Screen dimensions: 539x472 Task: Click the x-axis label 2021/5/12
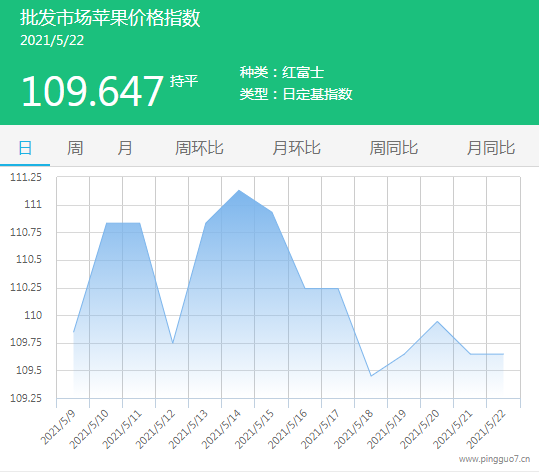coord(155,429)
